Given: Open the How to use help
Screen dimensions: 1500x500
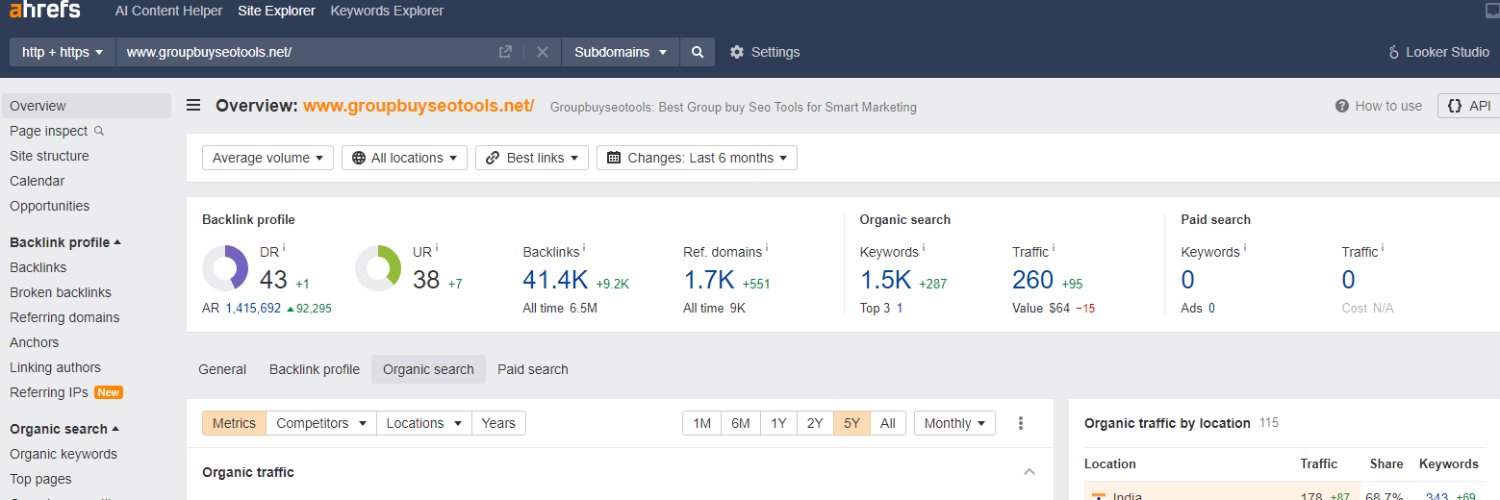Looking at the screenshot, I should tap(1379, 106).
